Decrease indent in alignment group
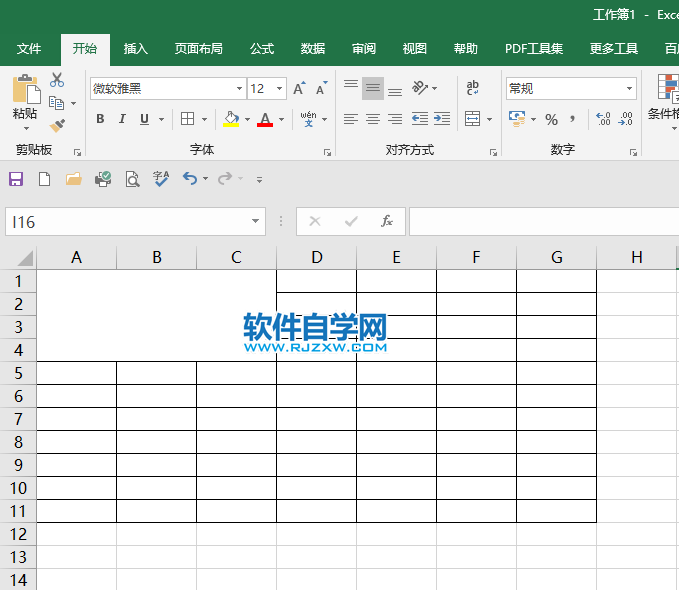 click(420, 119)
